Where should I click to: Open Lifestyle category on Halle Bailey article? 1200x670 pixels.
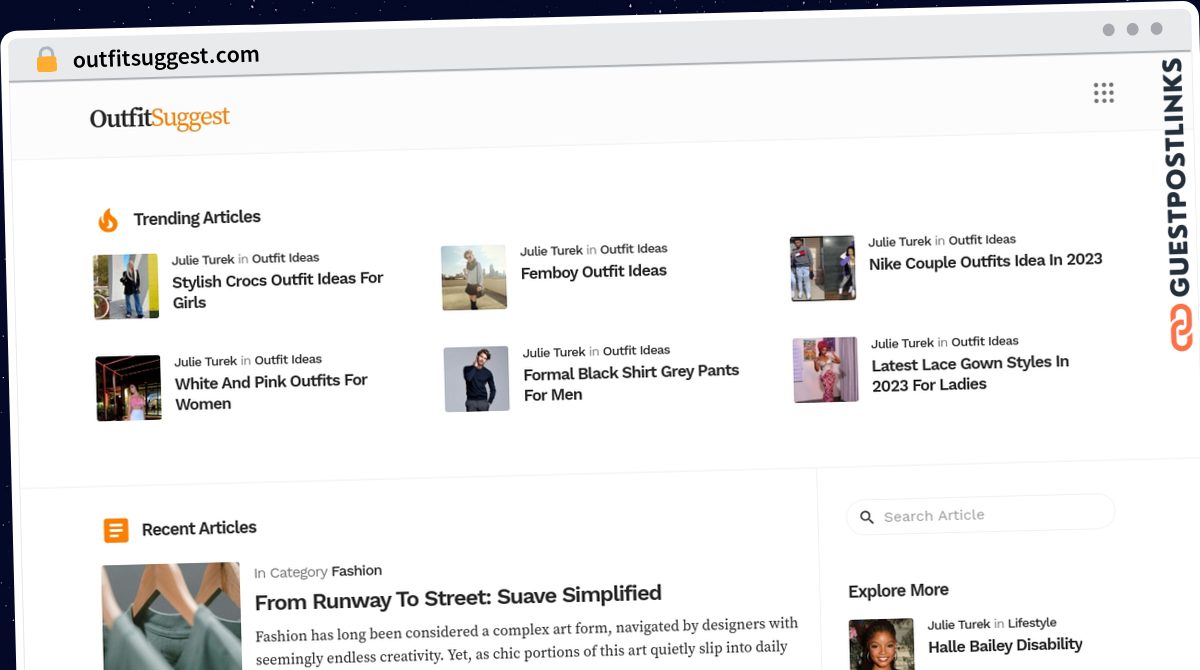[1032, 623]
